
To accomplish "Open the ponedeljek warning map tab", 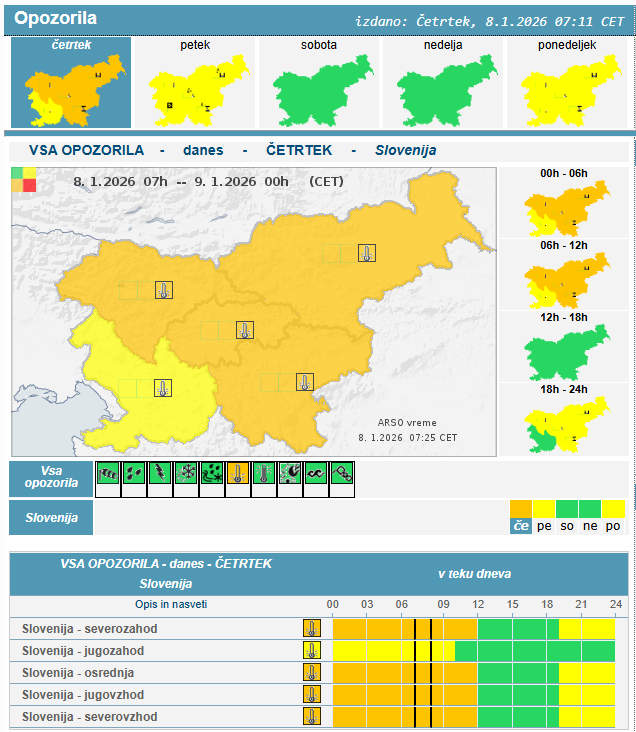I will tap(566, 83).
